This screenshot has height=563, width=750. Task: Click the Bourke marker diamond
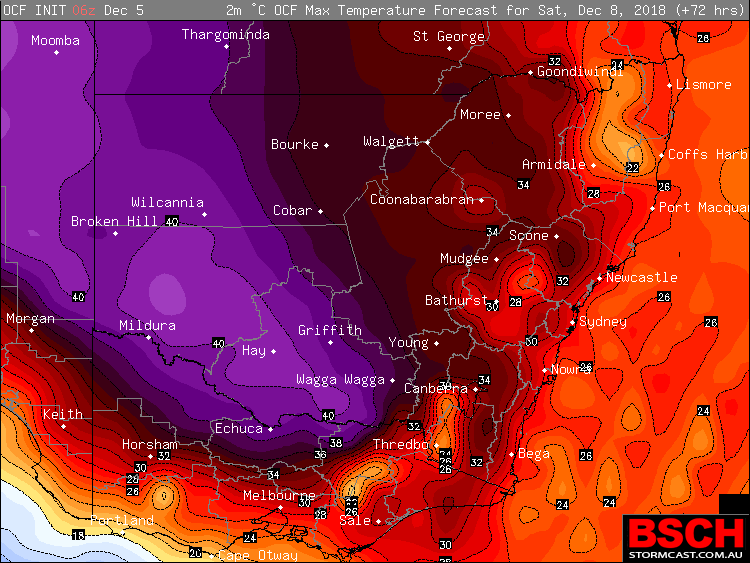[x=326, y=145]
